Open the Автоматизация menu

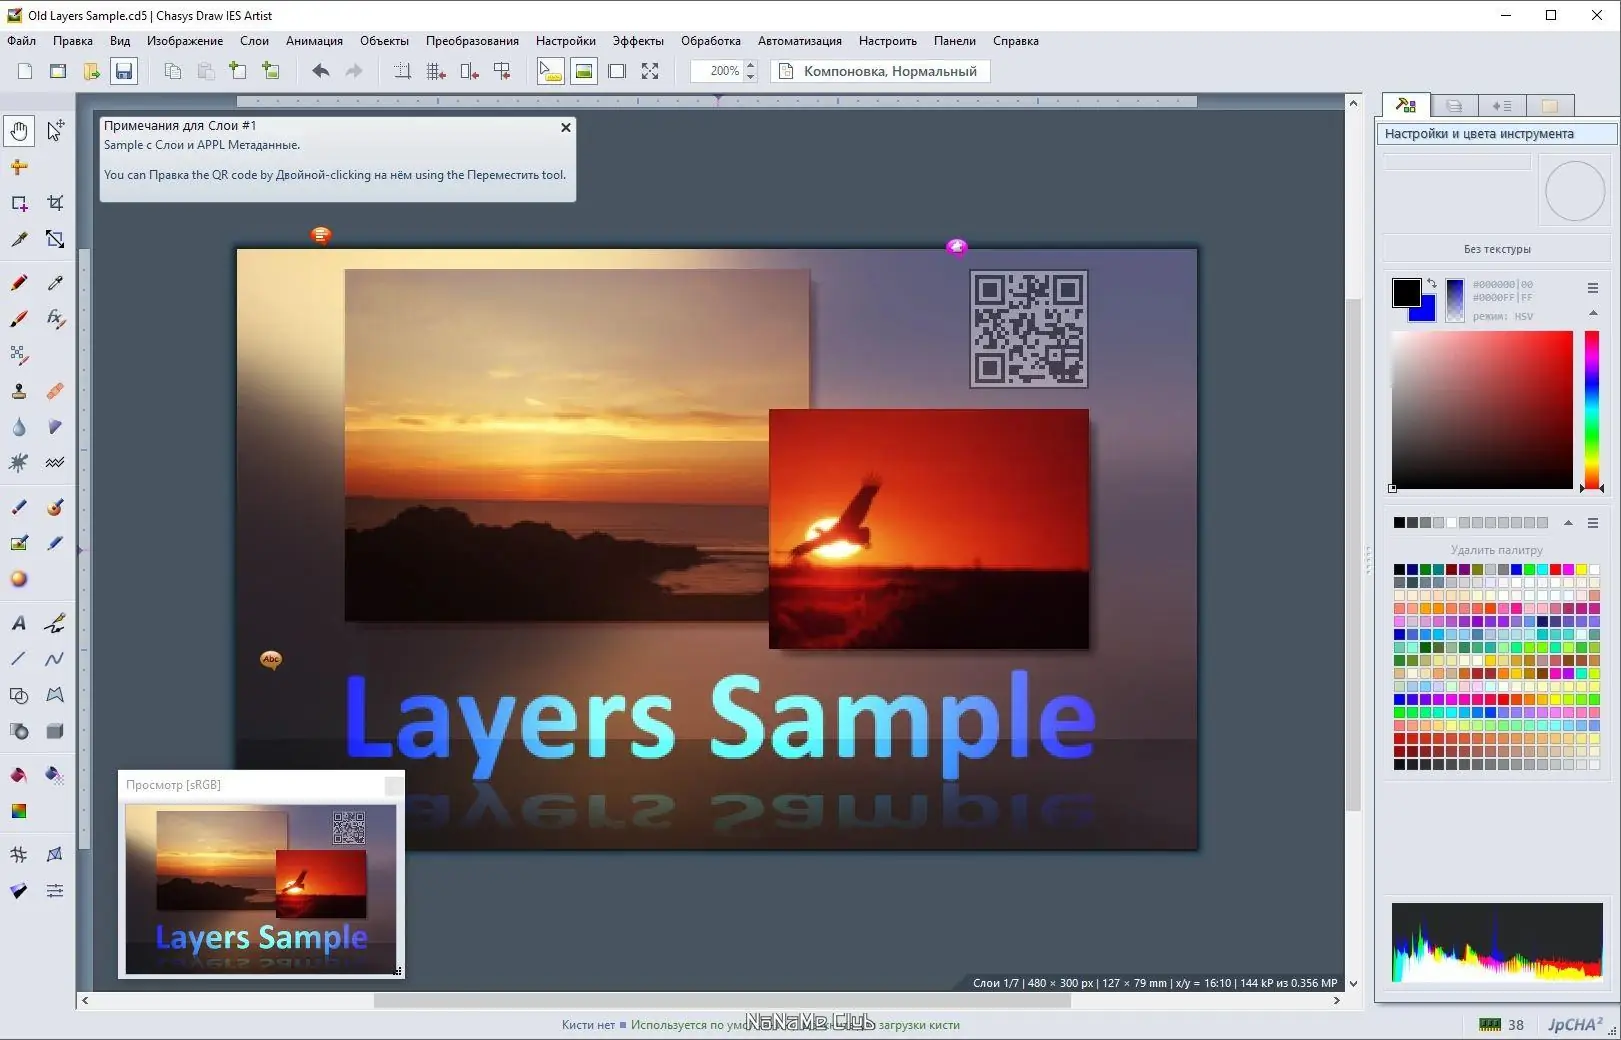pos(800,41)
